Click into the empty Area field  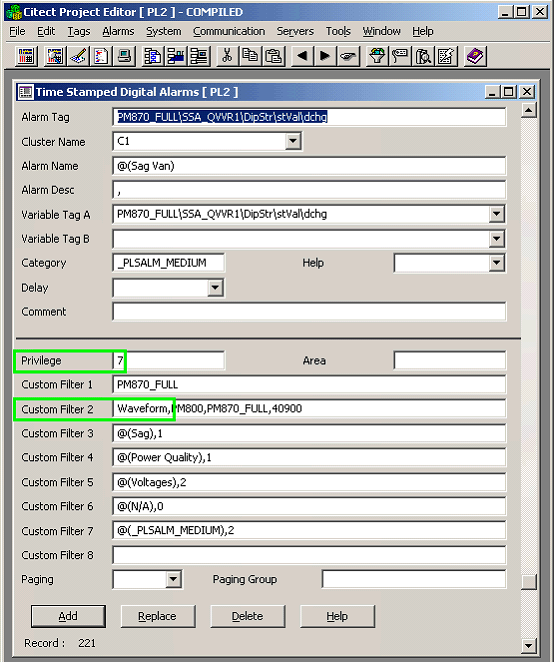pyautogui.click(x=450, y=361)
